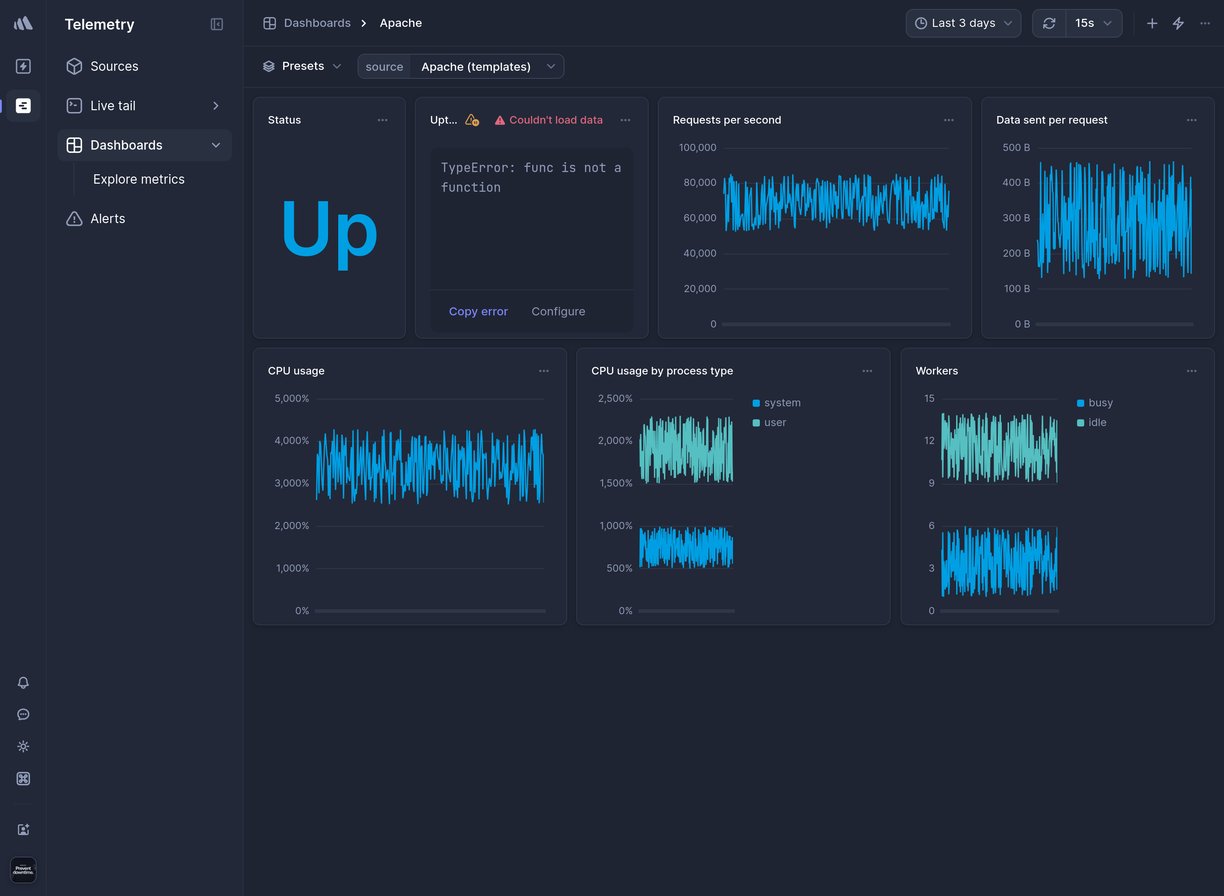
Task: Open the top bar more options ellipsis
Action: (1205, 23)
